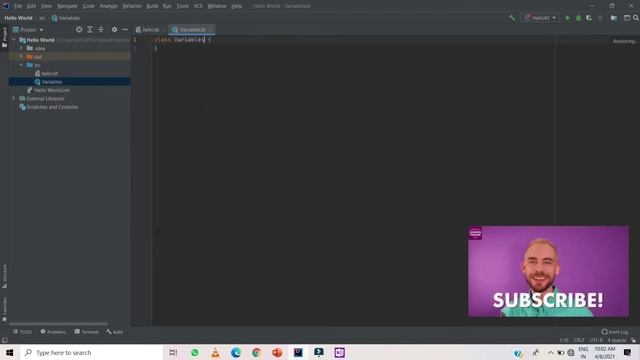
Task: Run with Coverage using shield icon
Action: coord(589,18)
